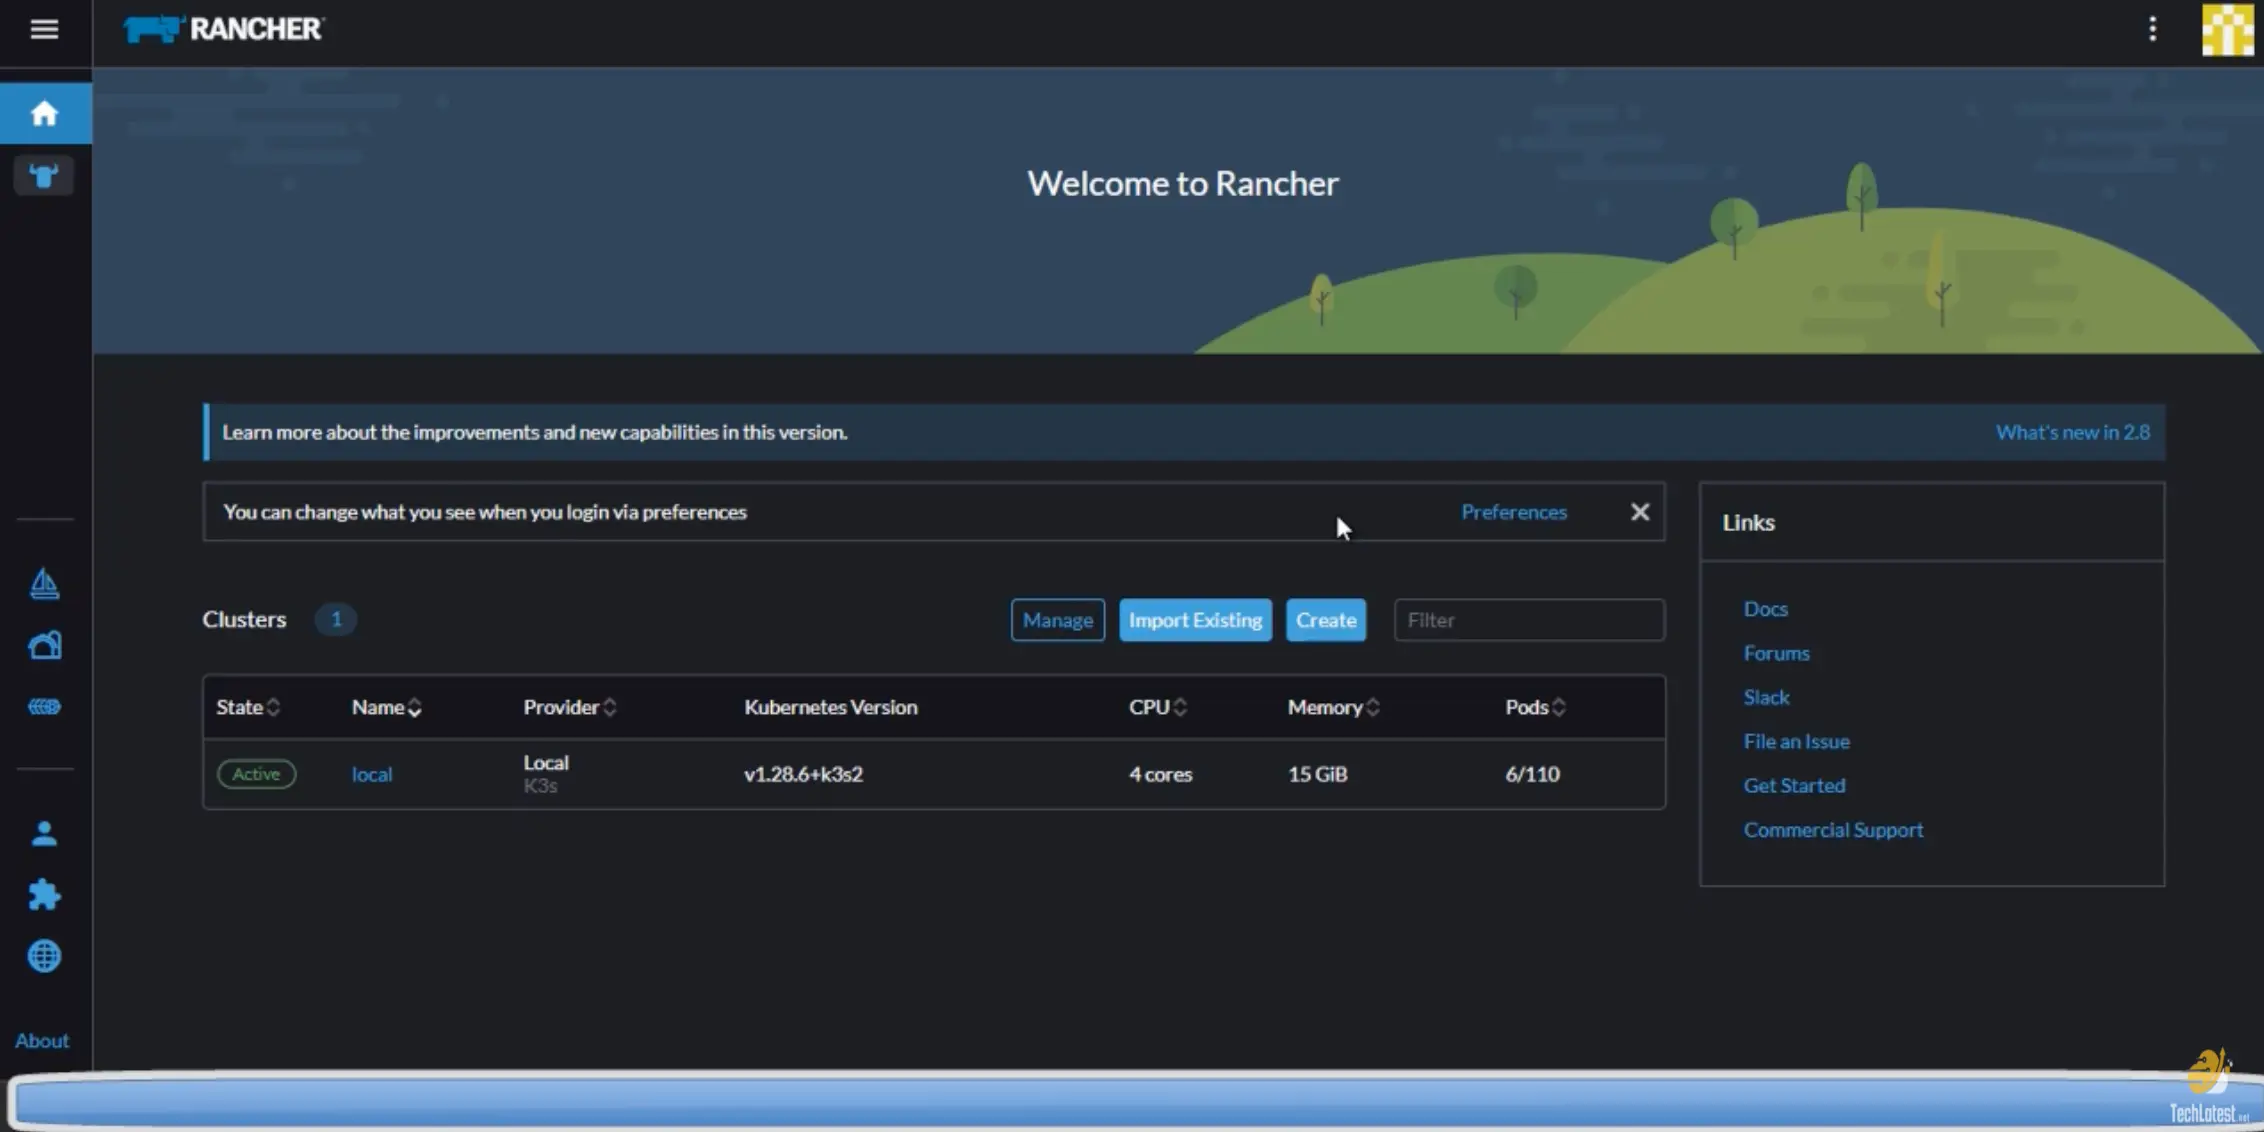This screenshot has height=1132, width=2264.
Task: Select the Home icon in the sidebar
Action: pyautogui.click(x=45, y=112)
